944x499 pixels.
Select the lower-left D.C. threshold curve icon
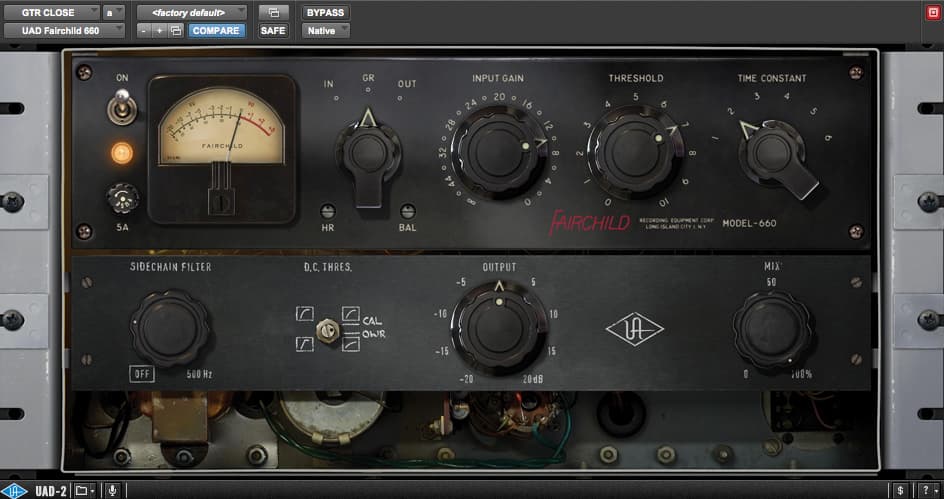(305, 344)
